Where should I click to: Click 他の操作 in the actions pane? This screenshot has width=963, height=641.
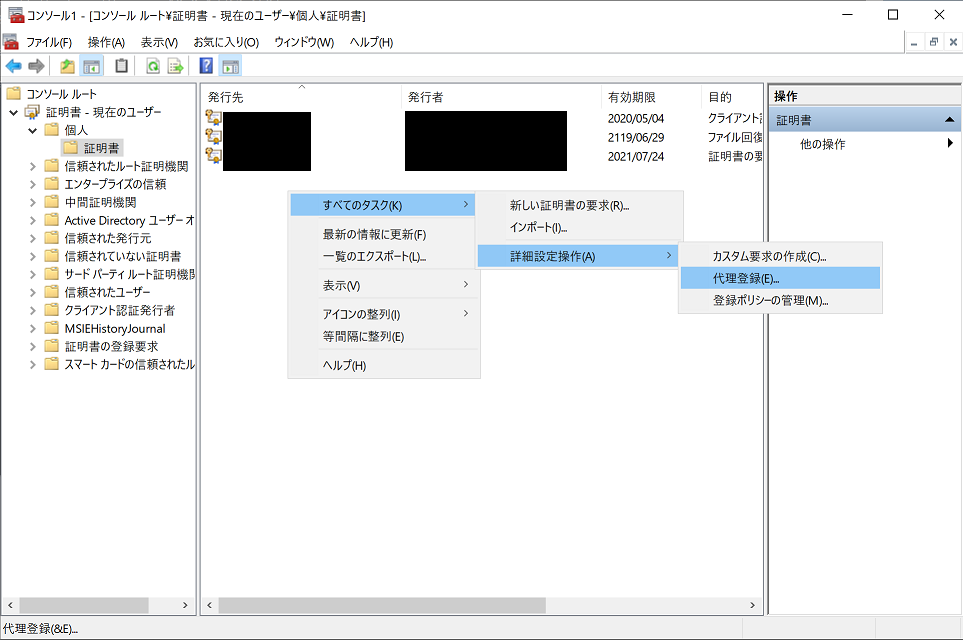822,144
